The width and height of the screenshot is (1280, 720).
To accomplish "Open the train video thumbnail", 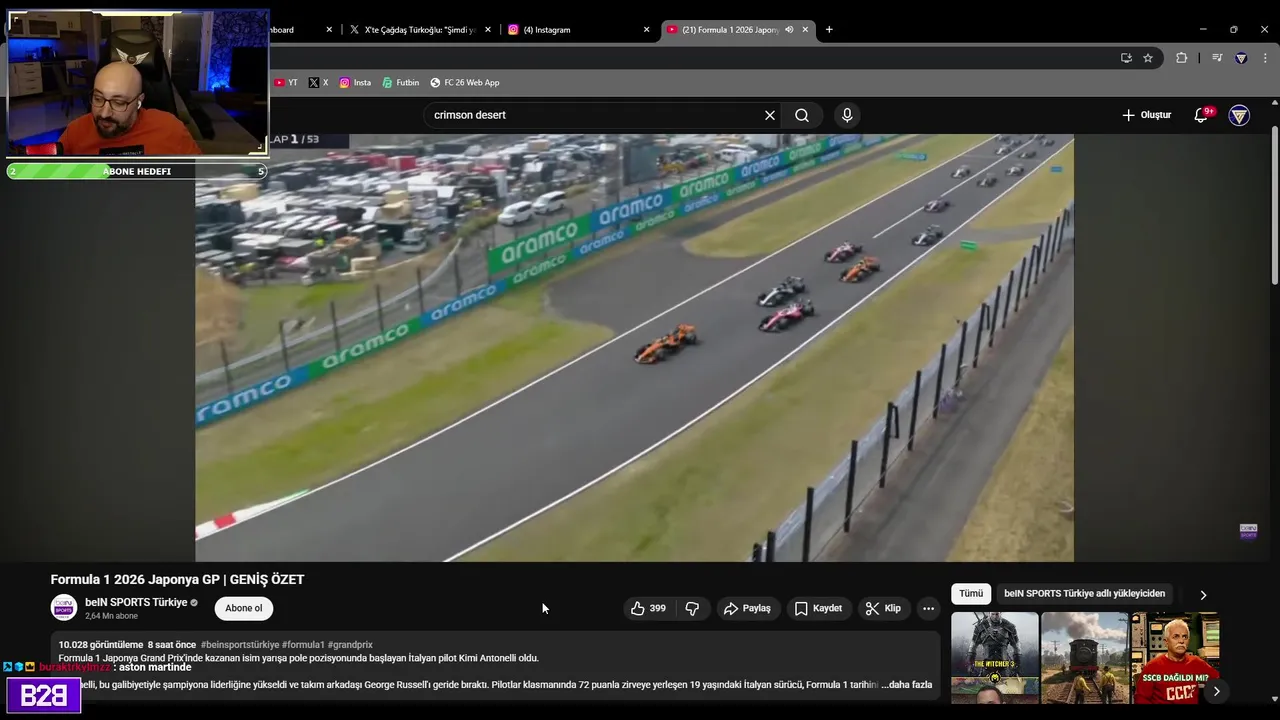I will 1084,657.
